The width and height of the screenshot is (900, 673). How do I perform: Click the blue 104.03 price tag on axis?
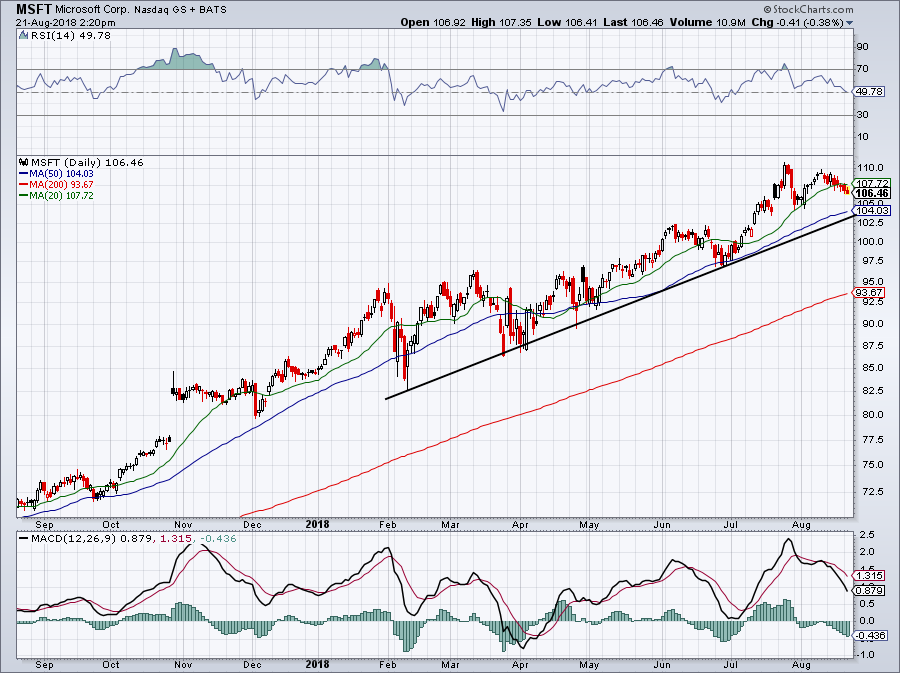coord(872,211)
